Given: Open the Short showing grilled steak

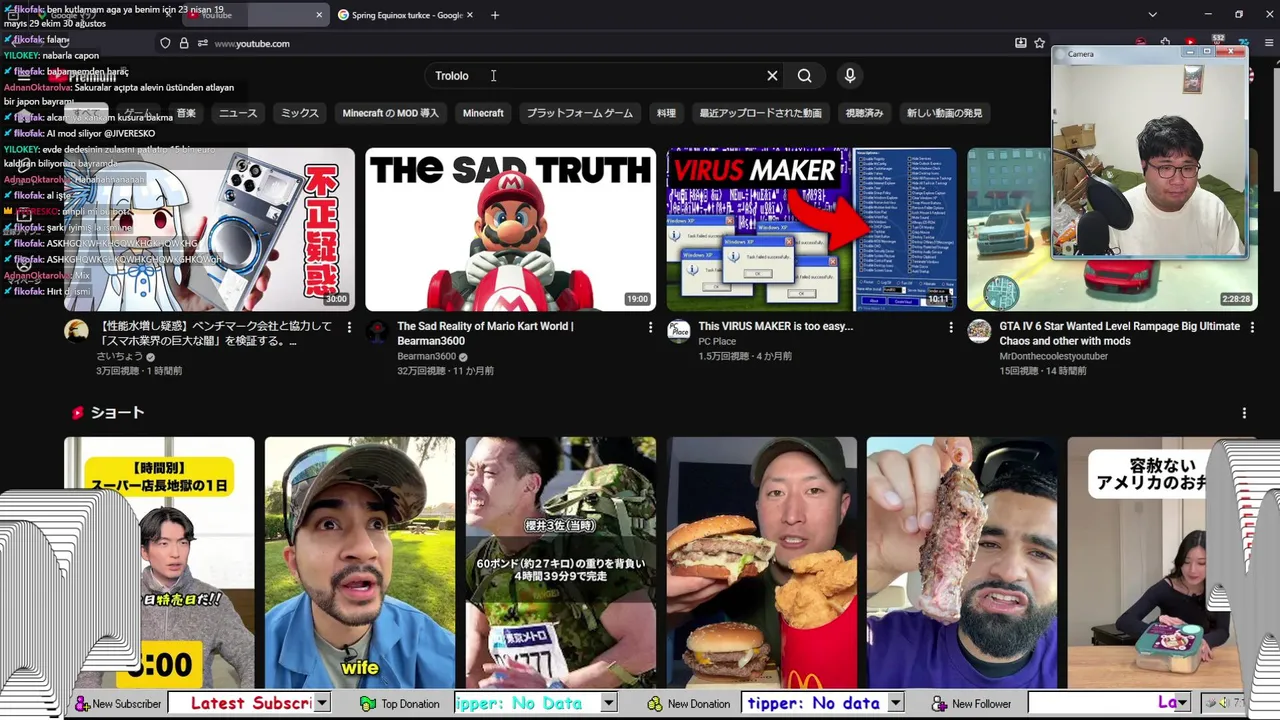Looking at the screenshot, I should coord(962,562).
